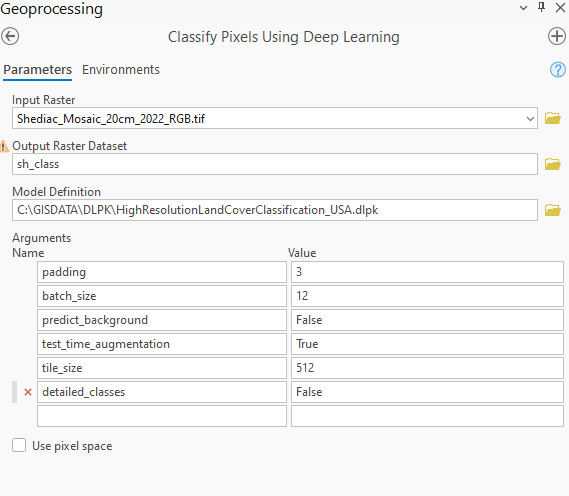This screenshot has width=569, height=496.
Task: Go back using the back arrow icon
Action: [10, 36]
